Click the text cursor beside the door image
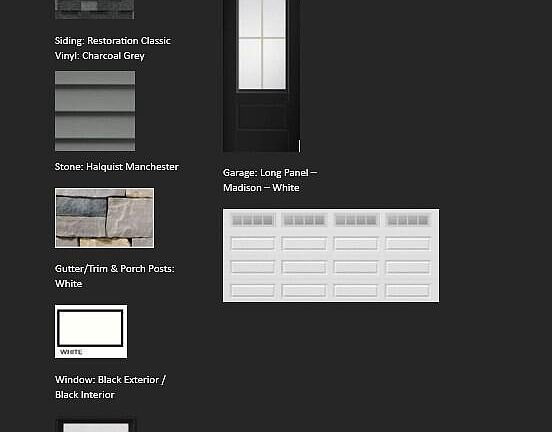This screenshot has width=552, height=432. coord(300,146)
